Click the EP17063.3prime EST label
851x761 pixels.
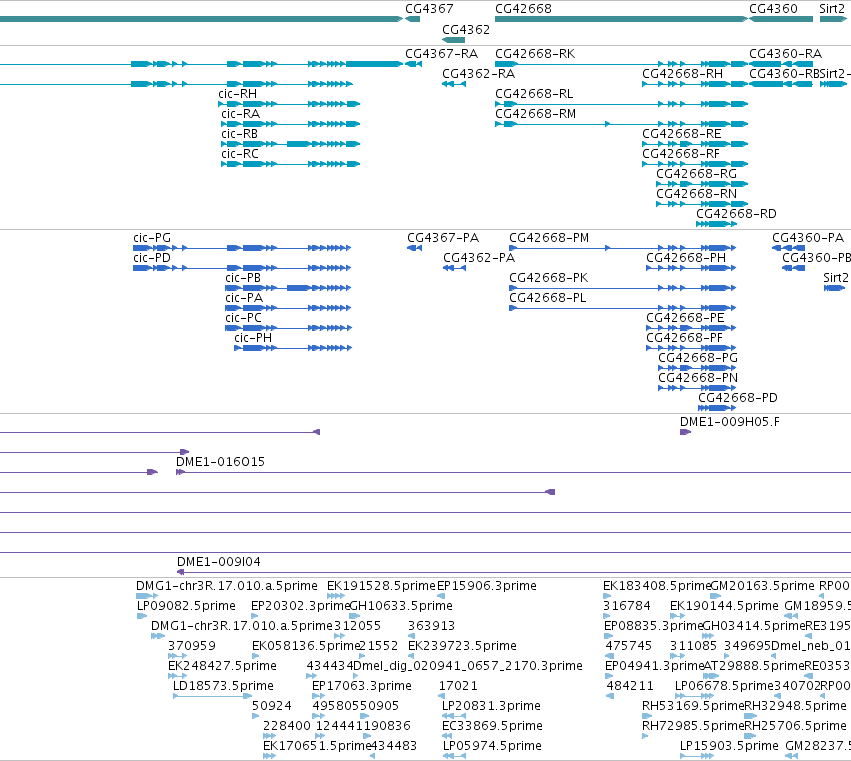362,687
